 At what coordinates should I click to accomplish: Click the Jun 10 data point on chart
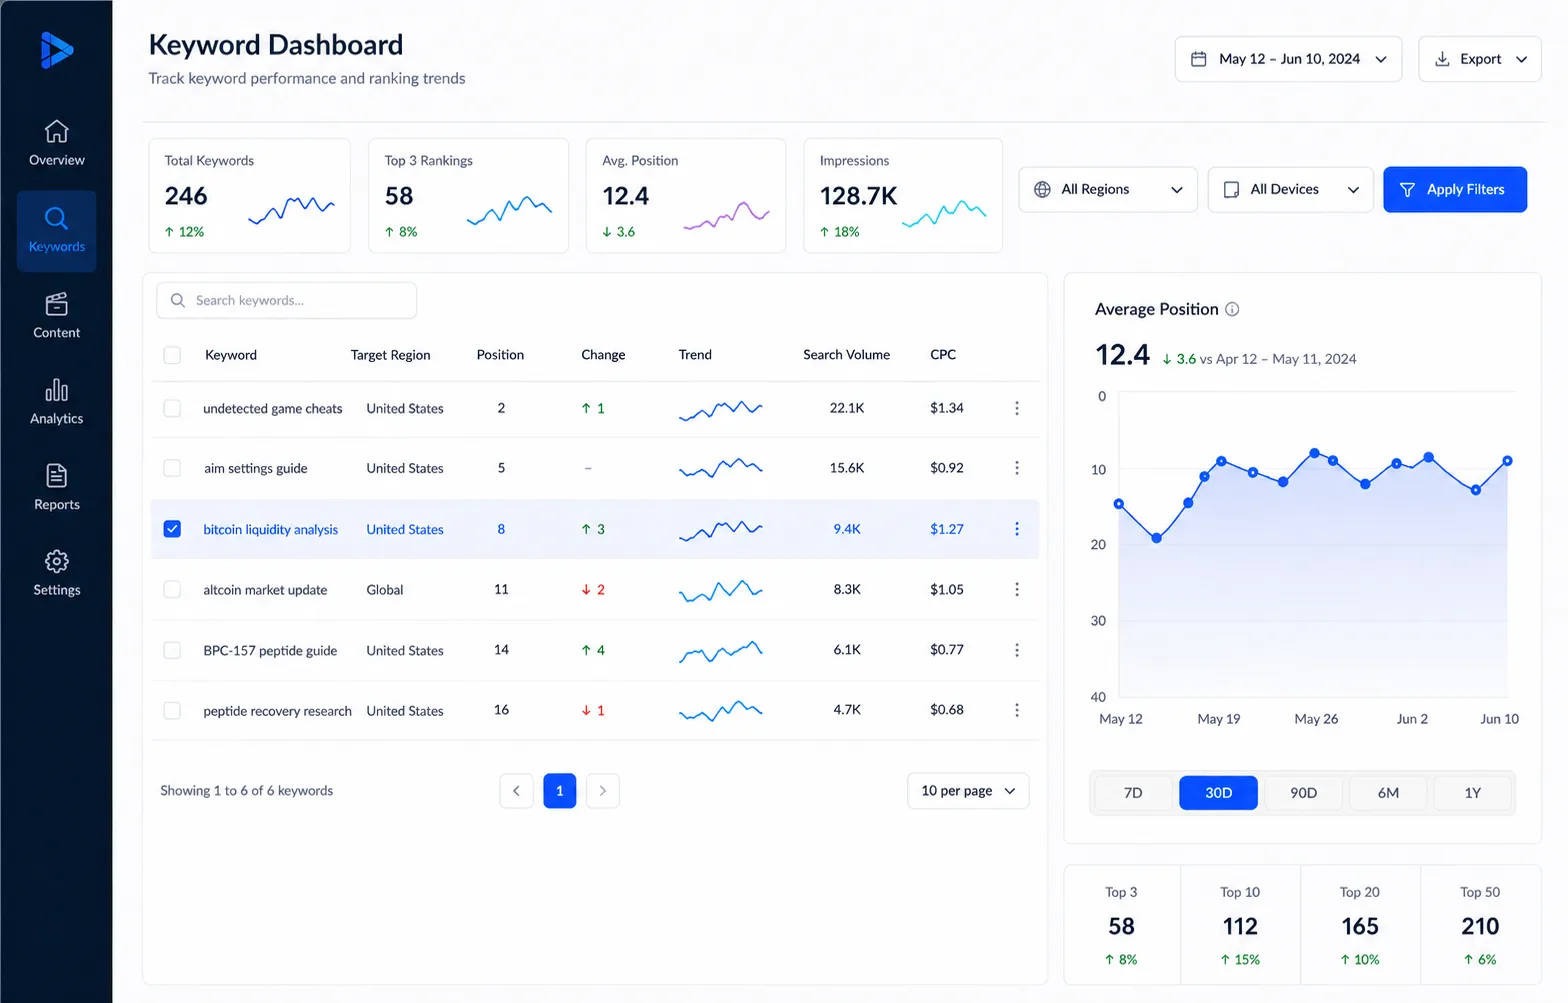point(1507,461)
